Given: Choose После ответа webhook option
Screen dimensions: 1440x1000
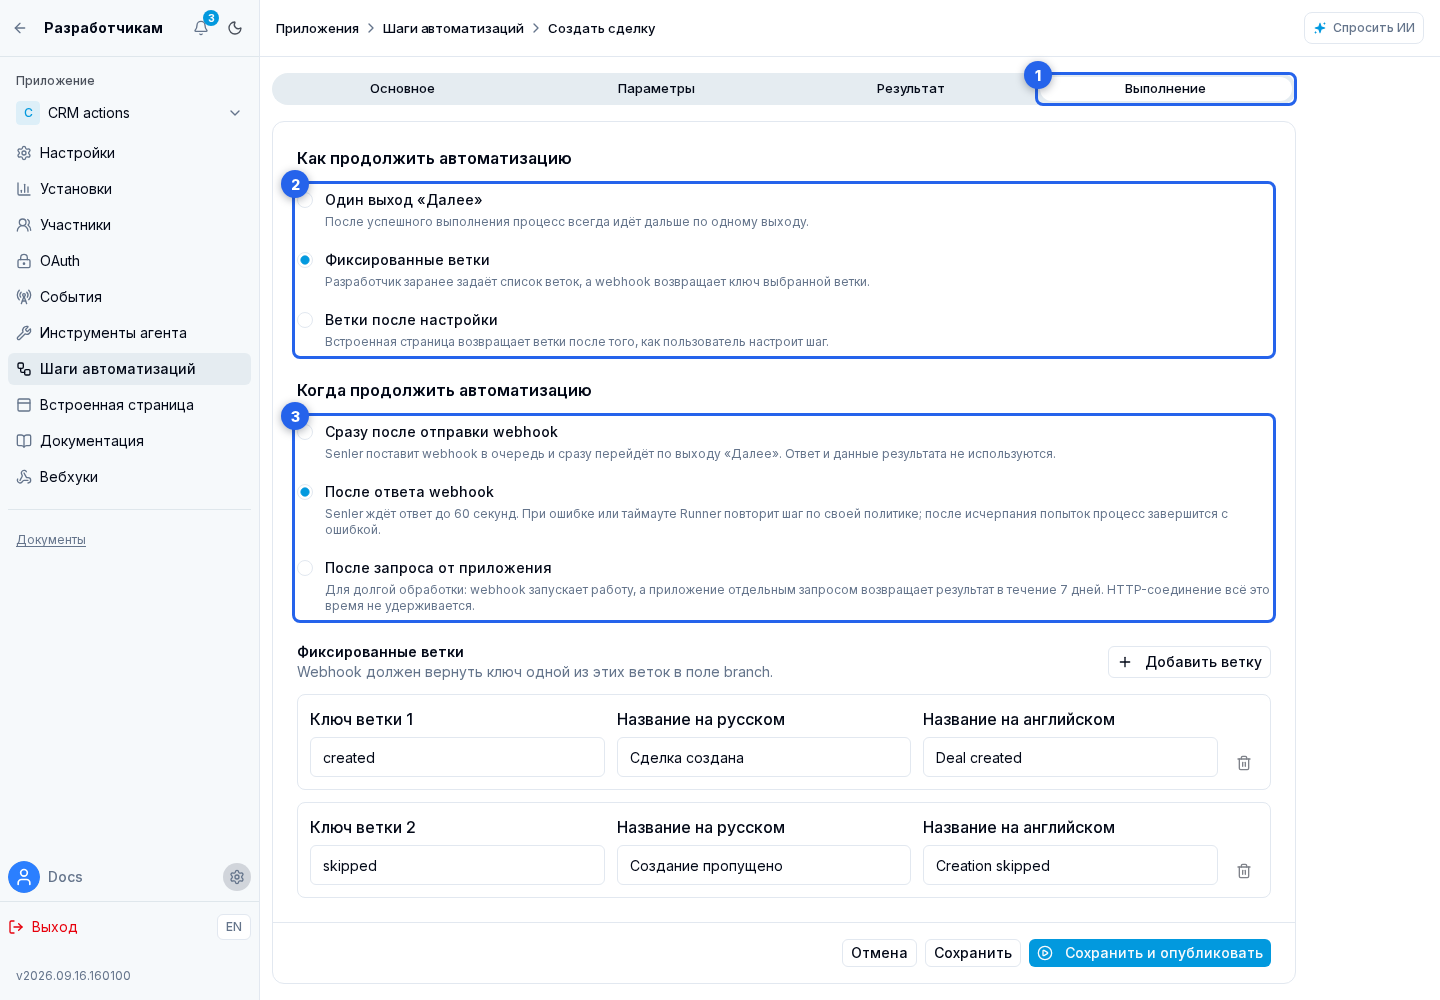Looking at the screenshot, I should [306, 492].
